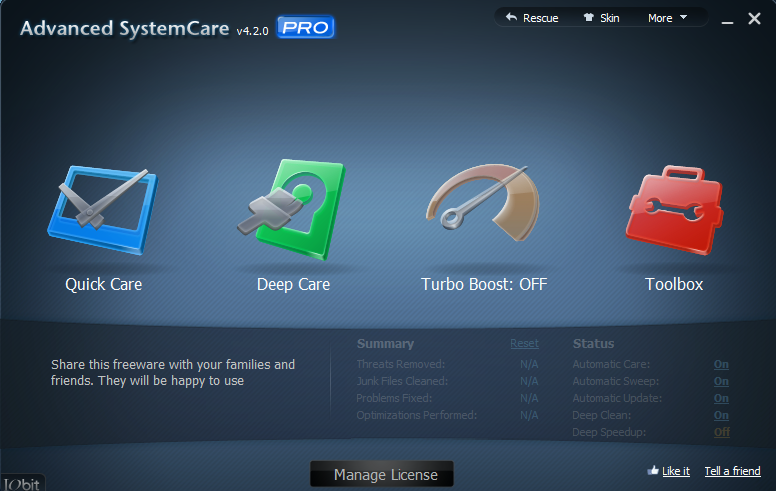Click the Share this freeware message
This screenshot has width=776, height=491.
click(173, 372)
